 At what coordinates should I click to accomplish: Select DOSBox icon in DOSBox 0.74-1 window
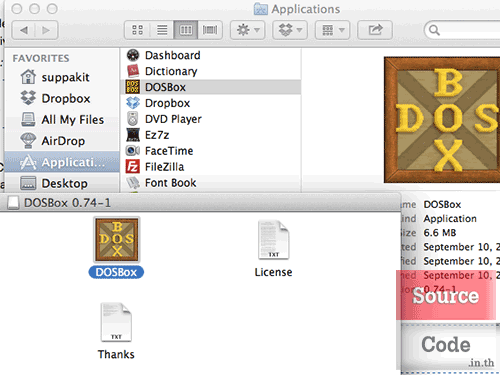pos(117,239)
